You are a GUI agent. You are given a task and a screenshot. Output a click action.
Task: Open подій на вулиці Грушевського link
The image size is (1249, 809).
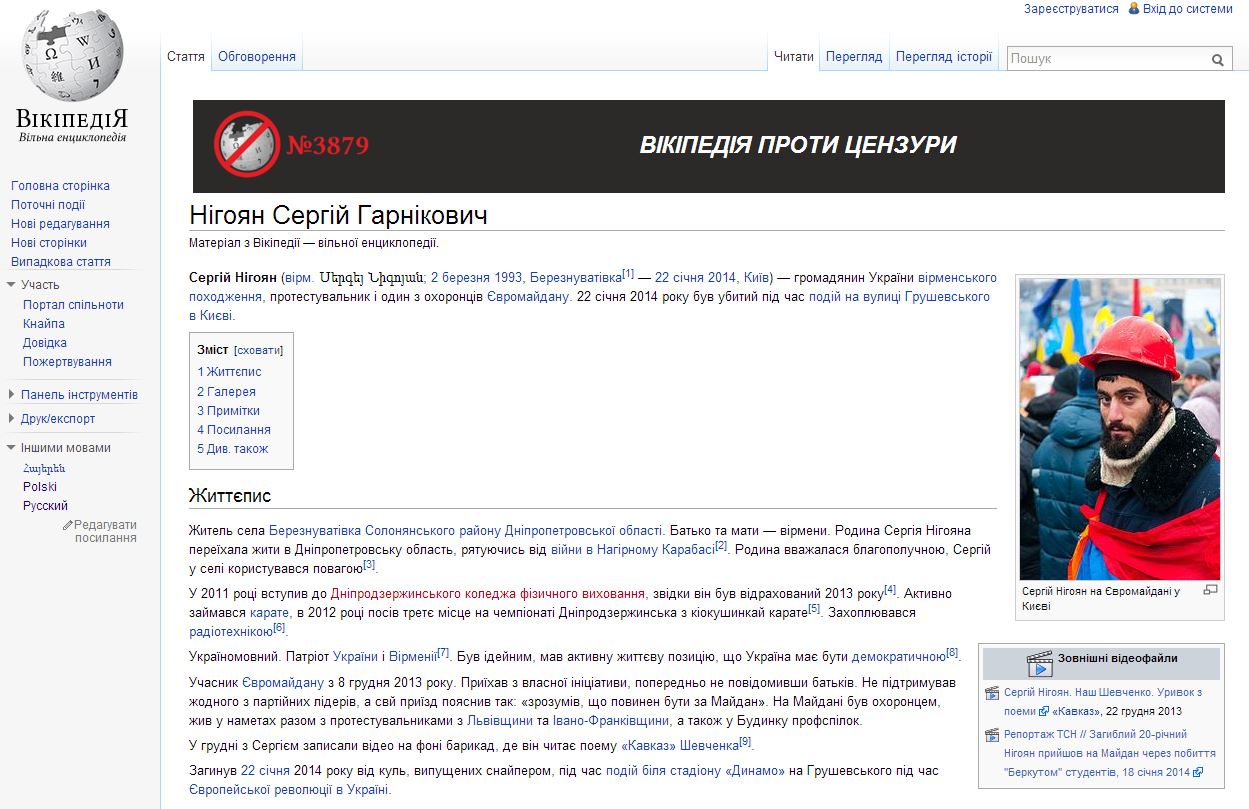(x=900, y=297)
